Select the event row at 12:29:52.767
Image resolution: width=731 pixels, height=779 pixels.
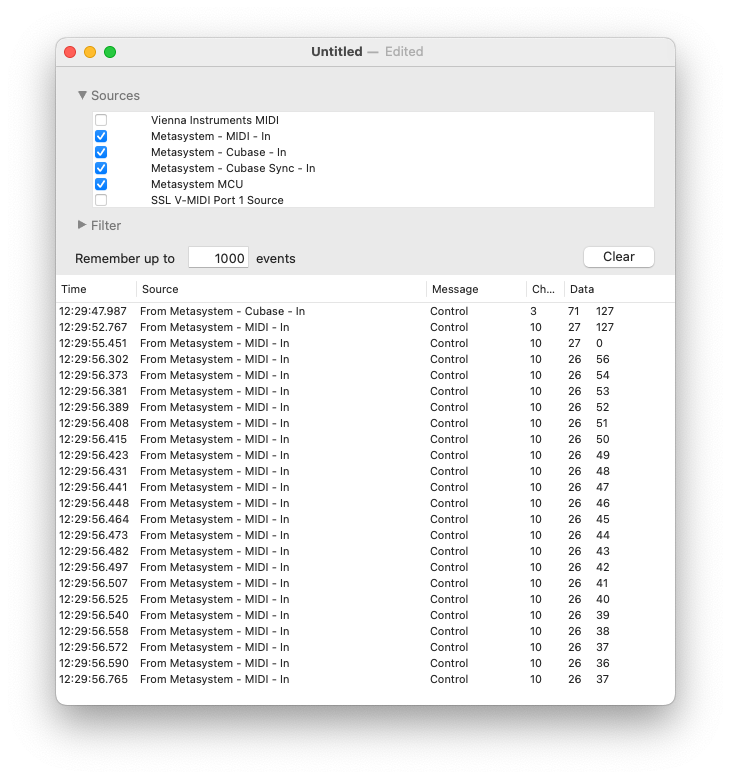tap(365, 327)
